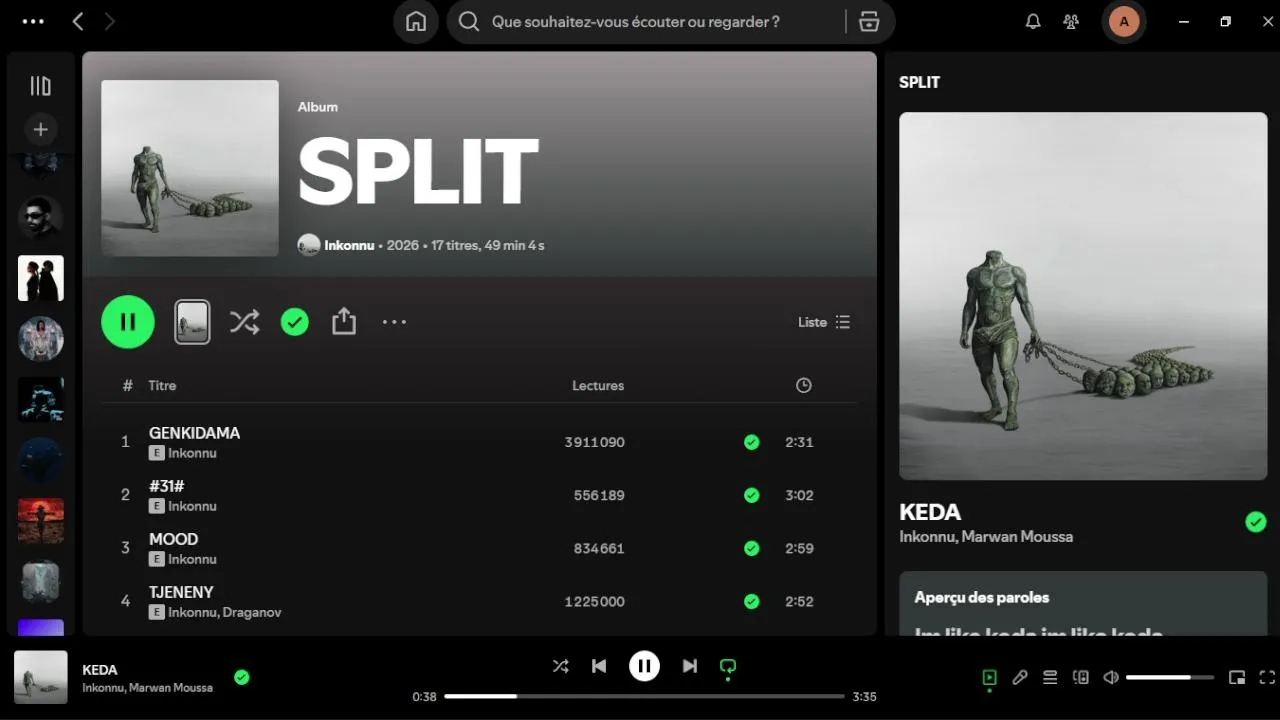Open friend activity icon
This screenshot has height=720, width=1280.
1071,22
